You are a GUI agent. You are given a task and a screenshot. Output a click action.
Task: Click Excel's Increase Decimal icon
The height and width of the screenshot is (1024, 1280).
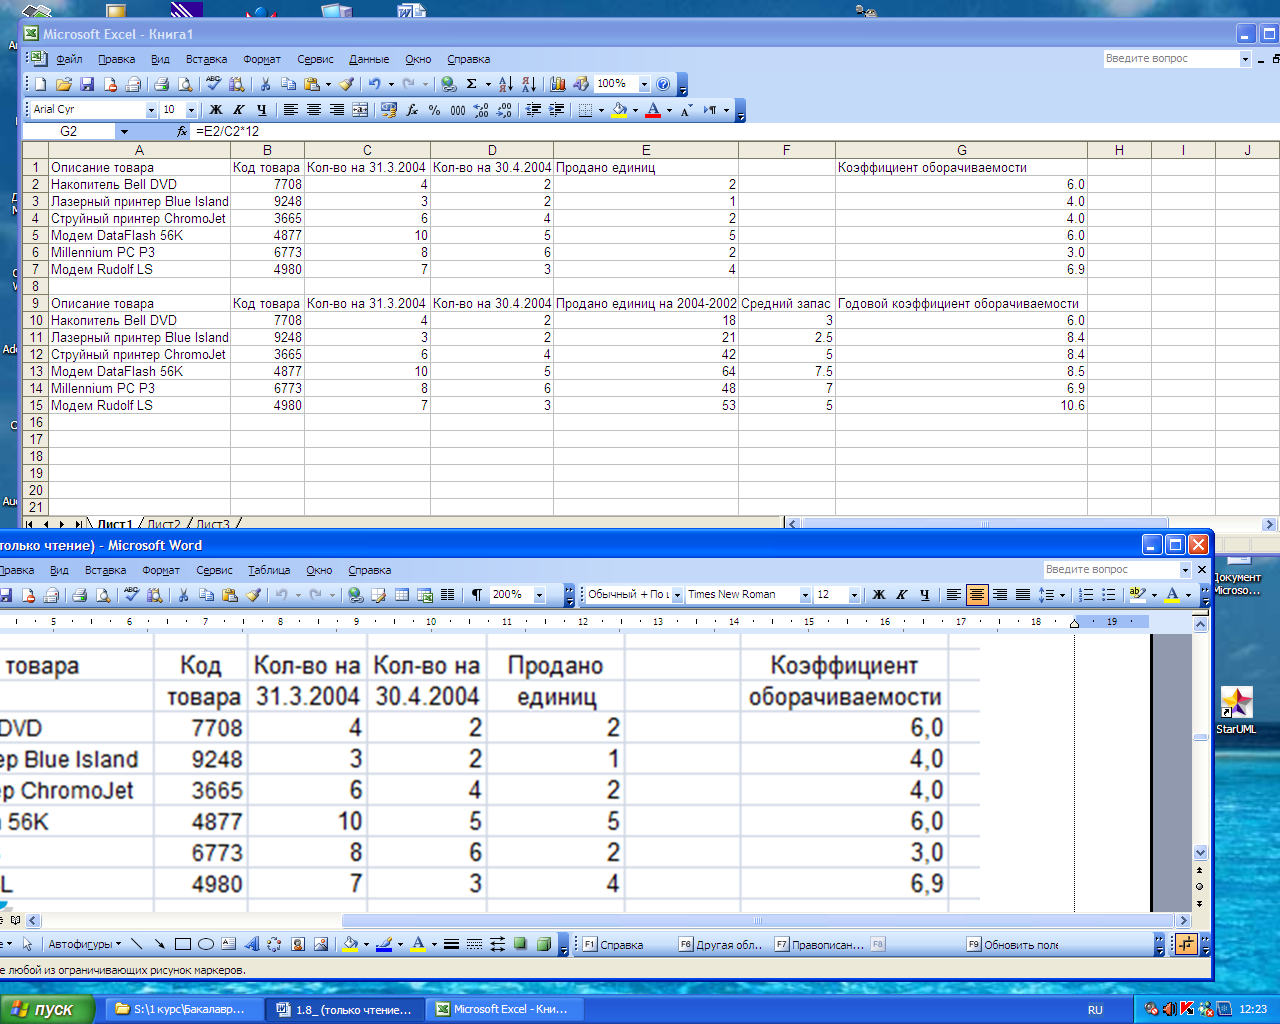click(x=481, y=110)
